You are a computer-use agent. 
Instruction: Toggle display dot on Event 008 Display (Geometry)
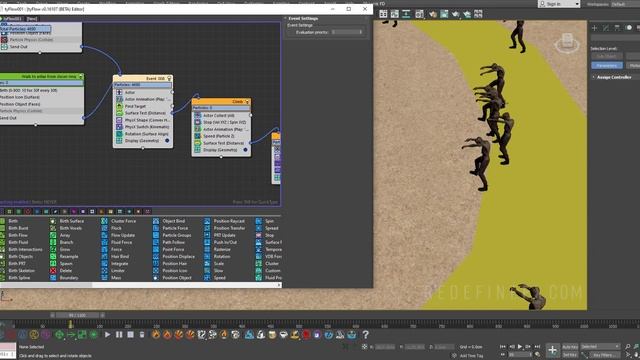coord(167,141)
